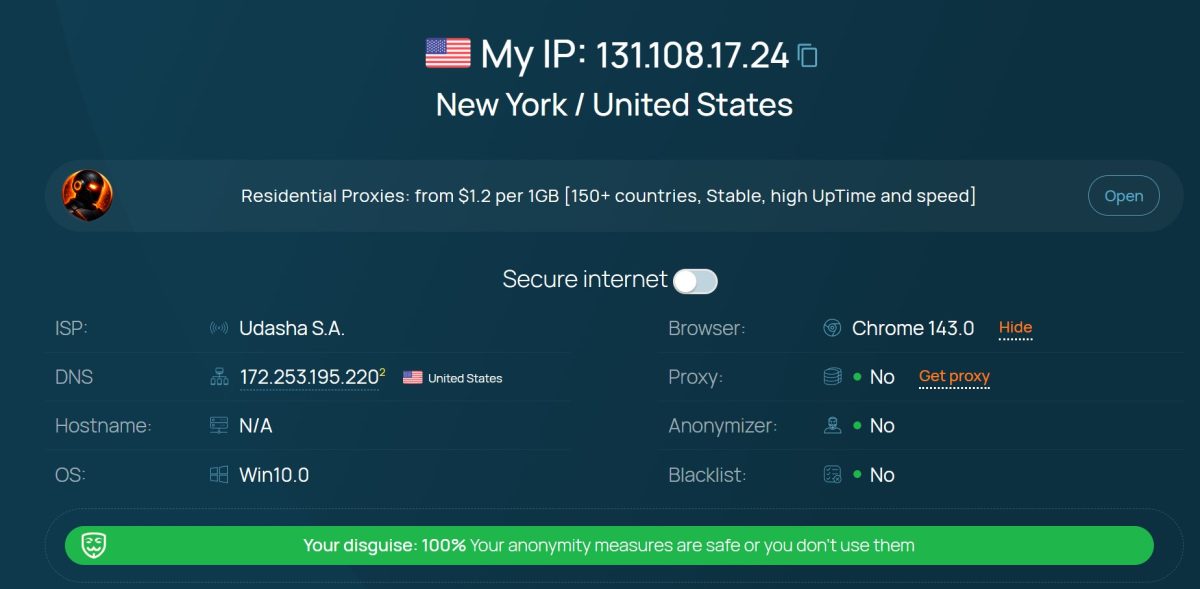Click the Residential Proxies banner text

pyautogui.click(x=608, y=196)
